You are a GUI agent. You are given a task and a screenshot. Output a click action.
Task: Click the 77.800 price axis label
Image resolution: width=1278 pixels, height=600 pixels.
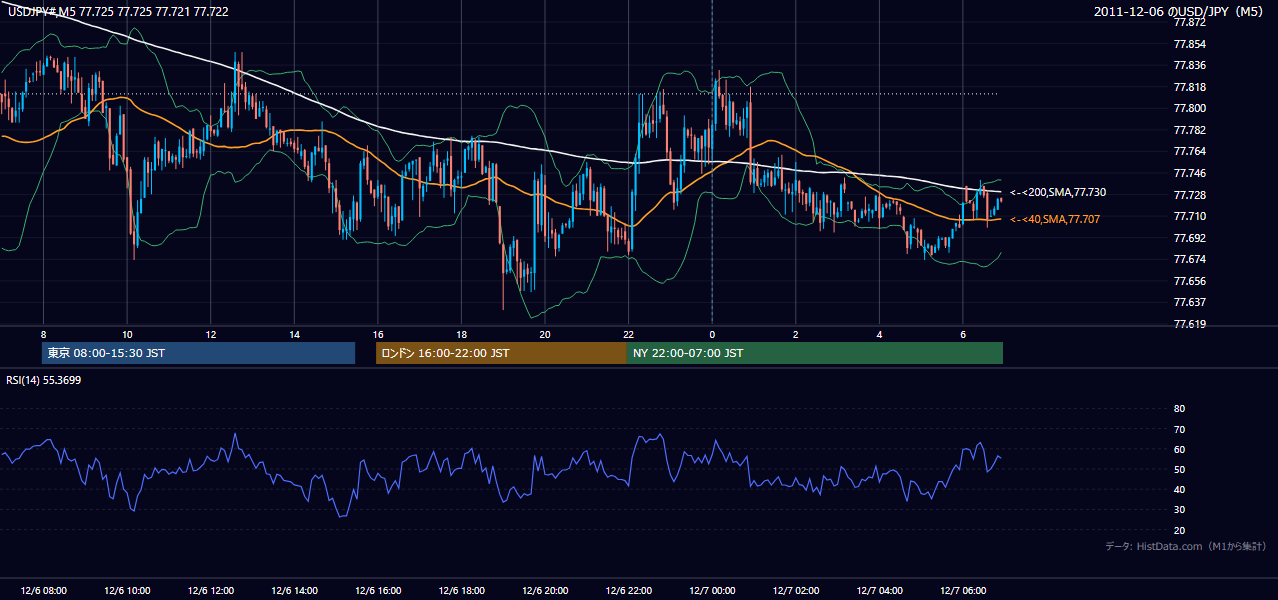[x=1192, y=108]
